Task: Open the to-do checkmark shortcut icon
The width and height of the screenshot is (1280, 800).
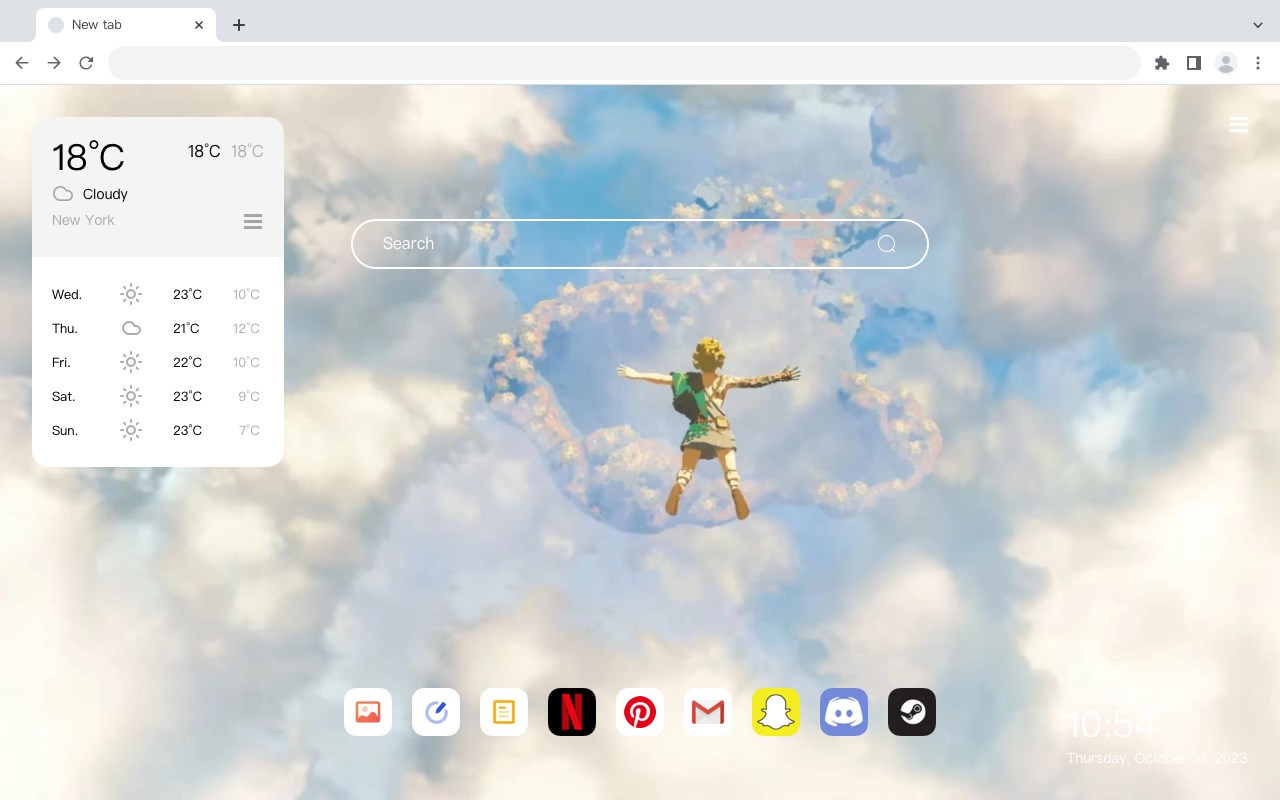Action: coord(436,712)
